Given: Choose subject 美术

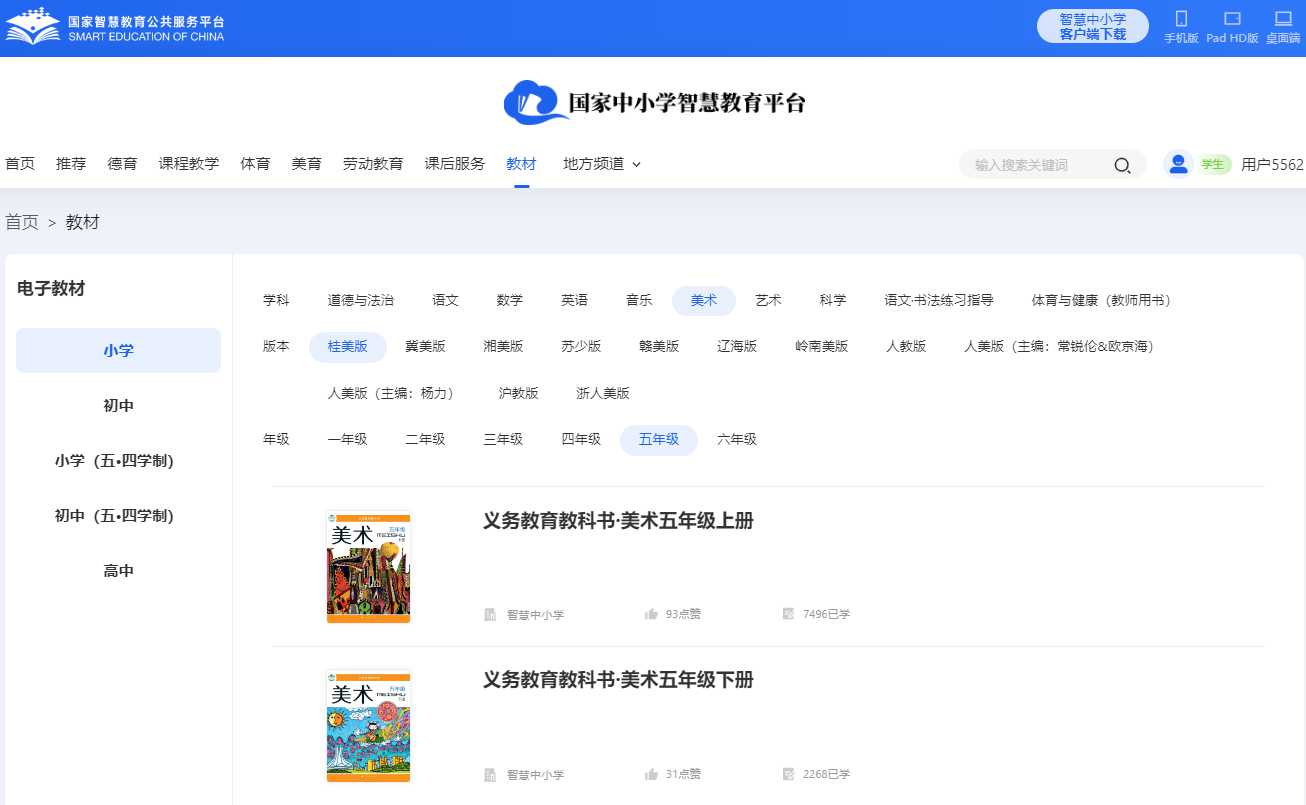Looking at the screenshot, I should (704, 300).
